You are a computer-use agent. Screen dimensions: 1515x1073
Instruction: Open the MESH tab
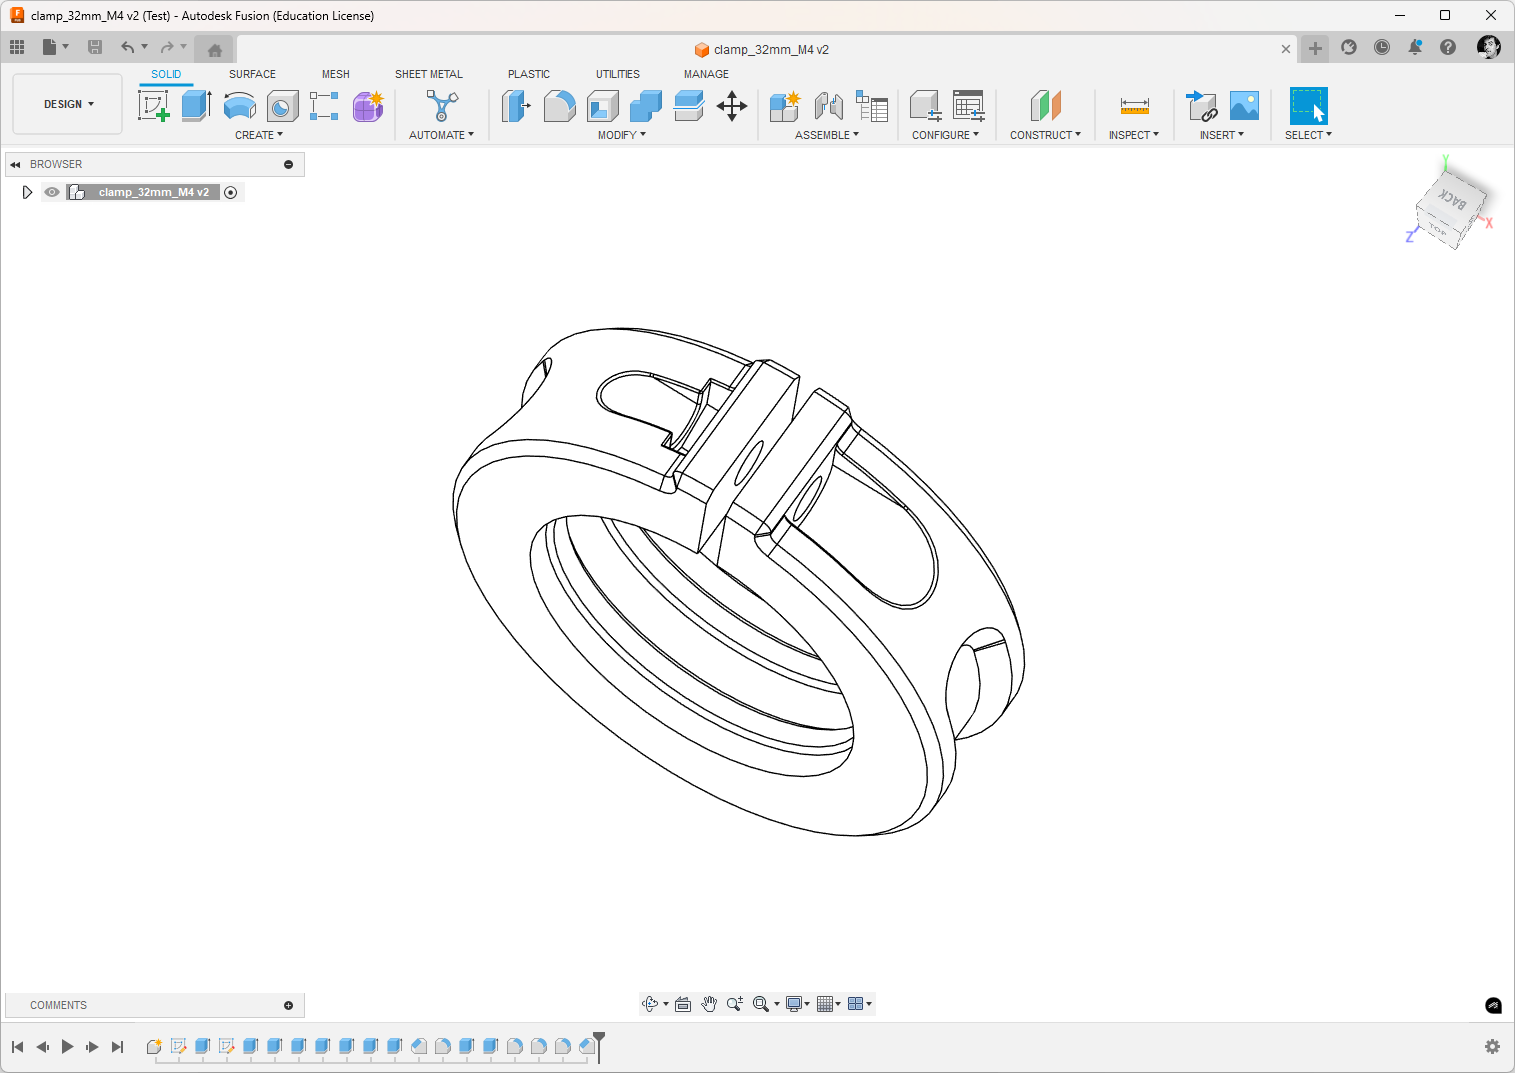click(336, 74)
